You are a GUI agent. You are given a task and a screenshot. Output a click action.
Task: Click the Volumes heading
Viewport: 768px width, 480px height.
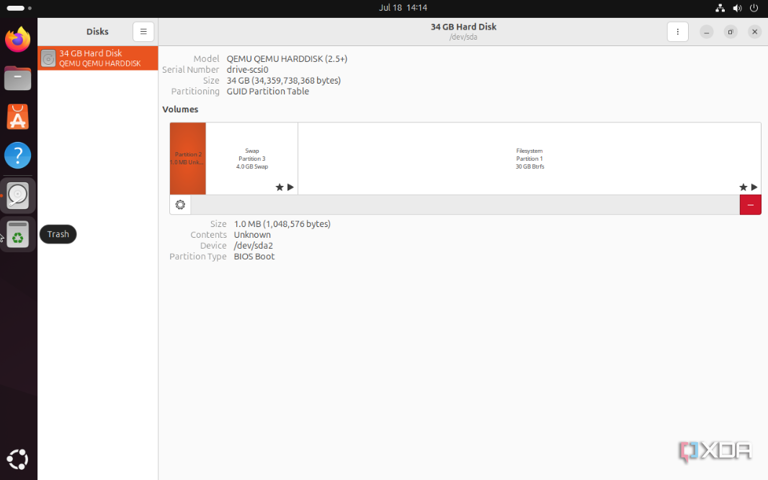pyautogui.click(x=180, y=109)
